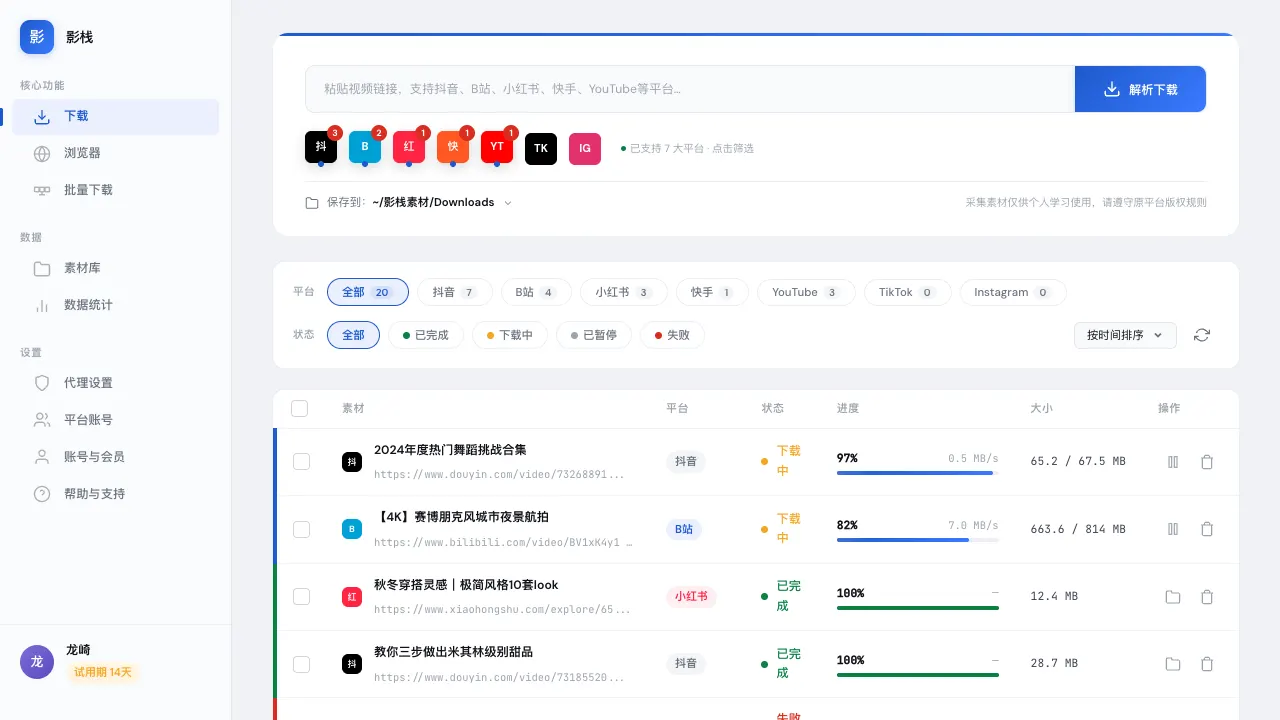This screenshot has height=720, width=1280.
Task: Click the 解析下载 button
Action: click(x=1140, y=89)
